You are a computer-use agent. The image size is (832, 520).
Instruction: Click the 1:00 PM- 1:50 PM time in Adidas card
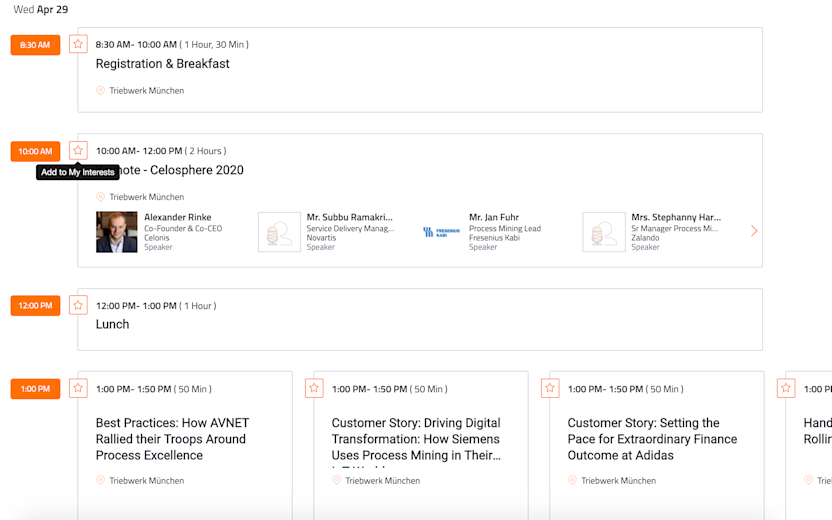click(605, 389)
